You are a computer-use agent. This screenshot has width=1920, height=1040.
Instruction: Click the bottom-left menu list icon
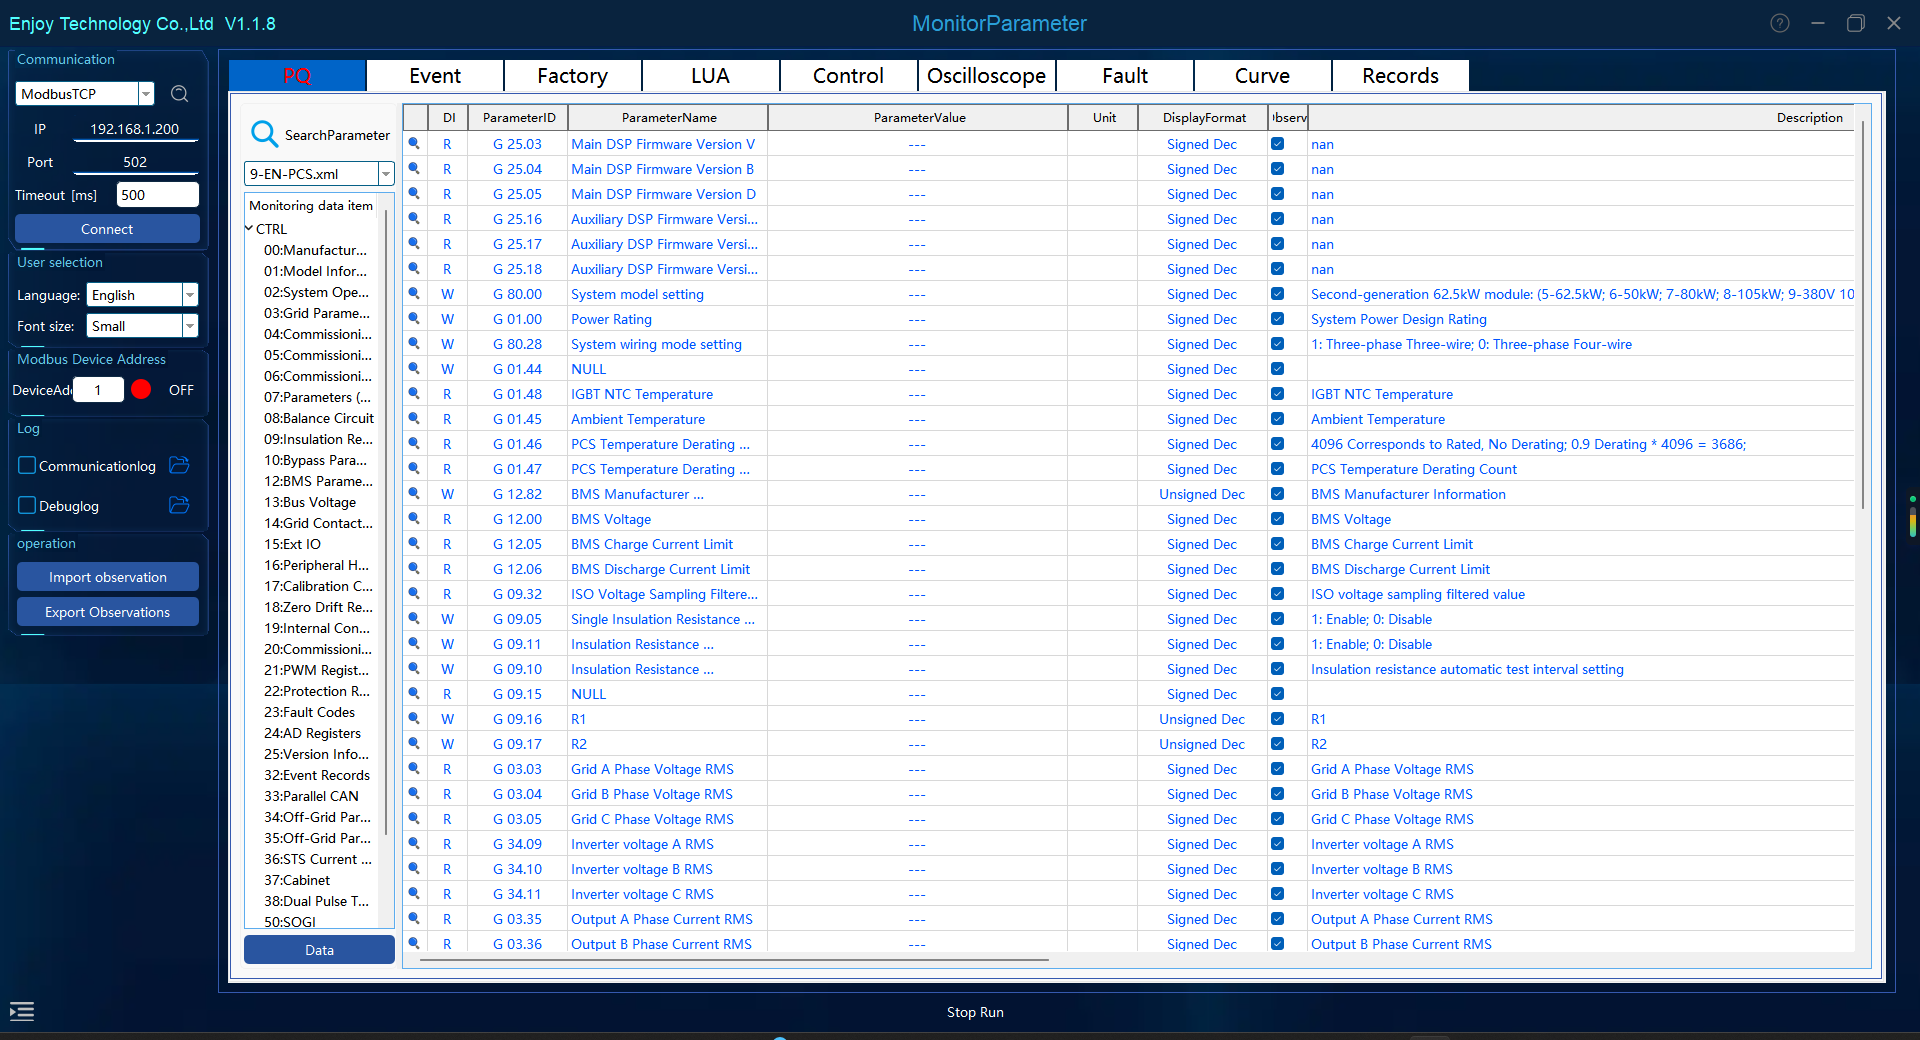coord(22,1011)
